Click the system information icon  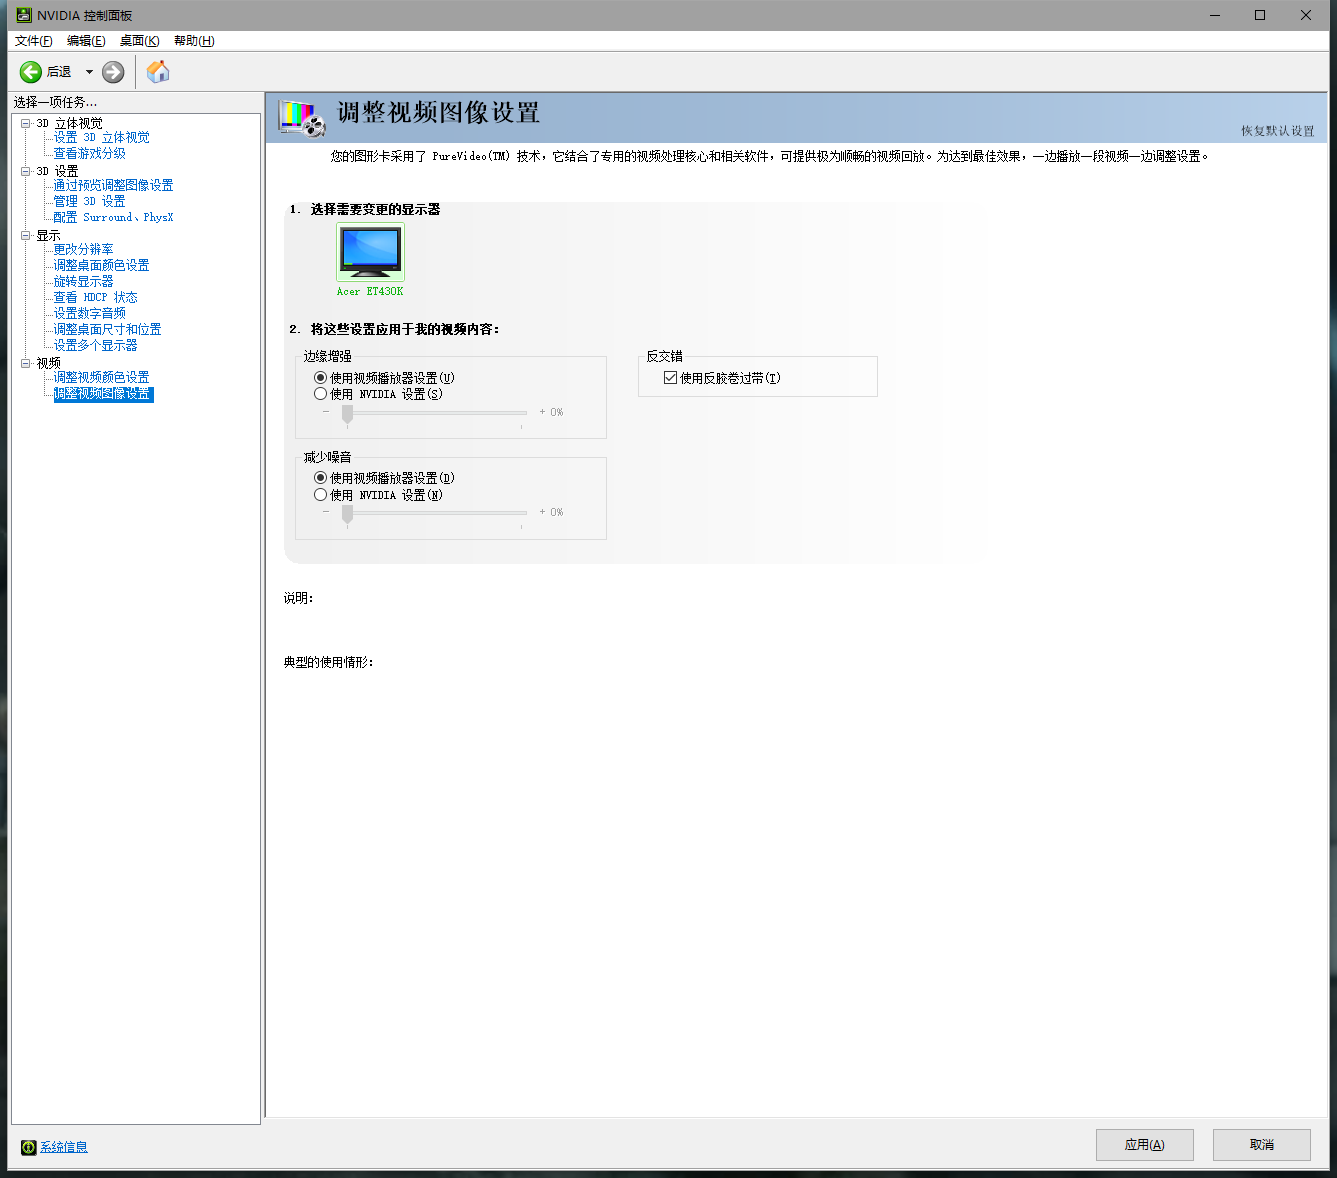[28, 1147]
